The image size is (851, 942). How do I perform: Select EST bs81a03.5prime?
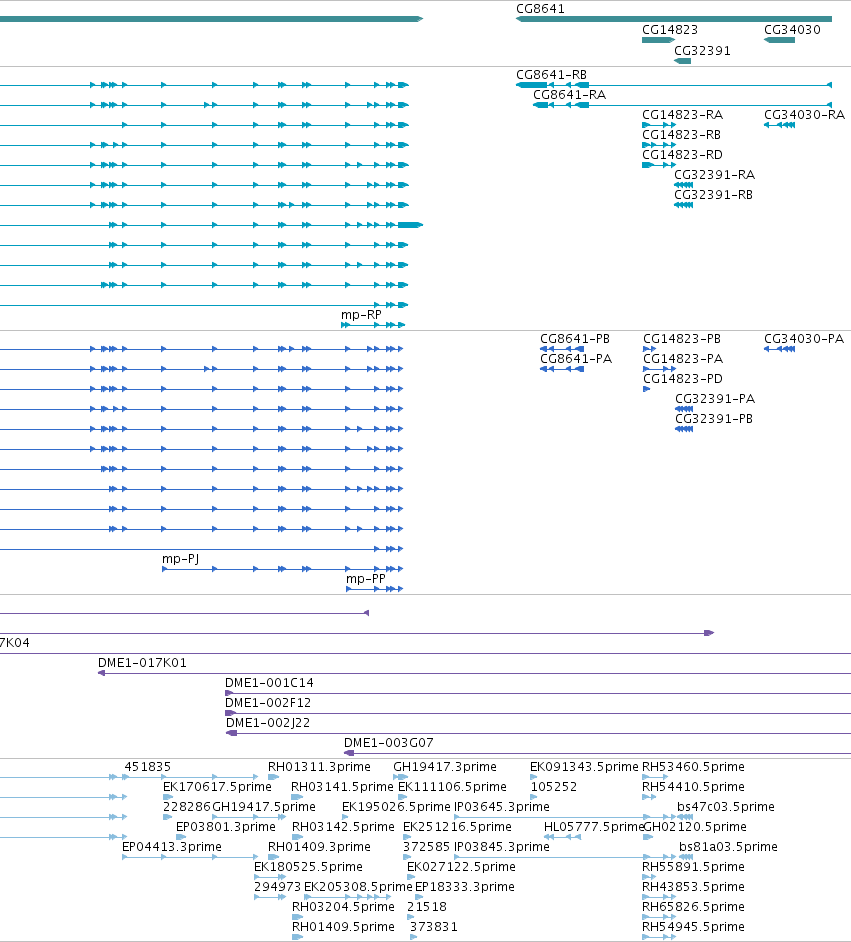pos(728,847)
